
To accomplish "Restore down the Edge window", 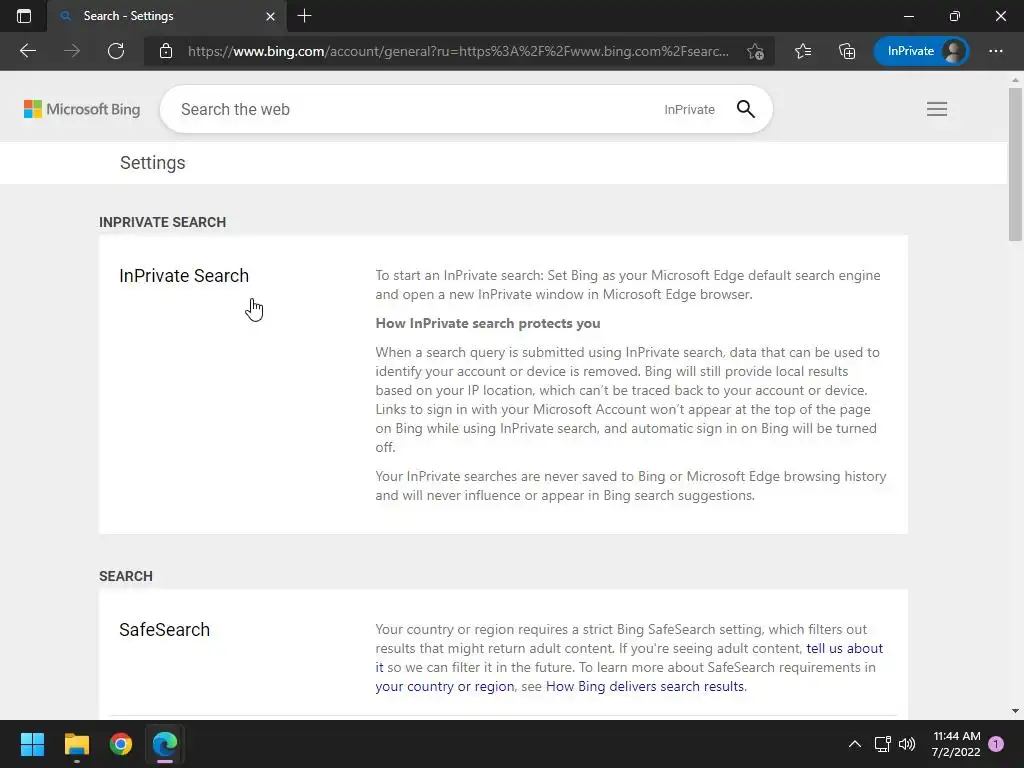I will tap(955, 16).
